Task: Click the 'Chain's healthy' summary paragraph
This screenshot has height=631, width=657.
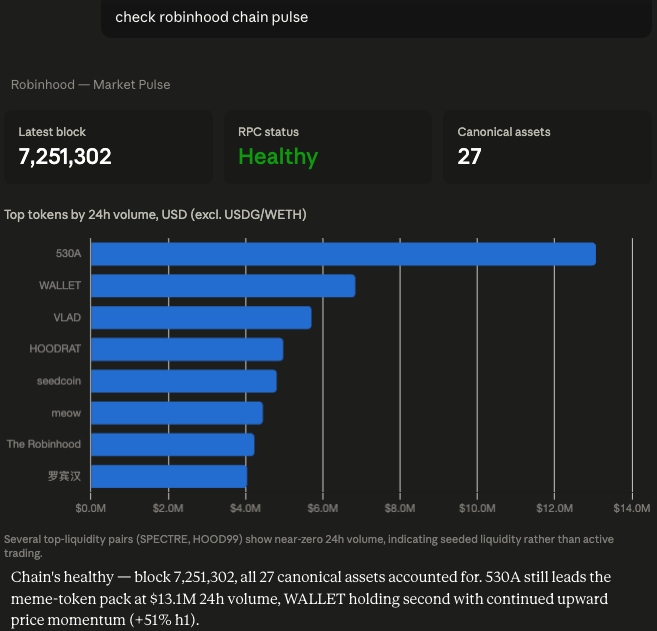Action: [310, 598]
